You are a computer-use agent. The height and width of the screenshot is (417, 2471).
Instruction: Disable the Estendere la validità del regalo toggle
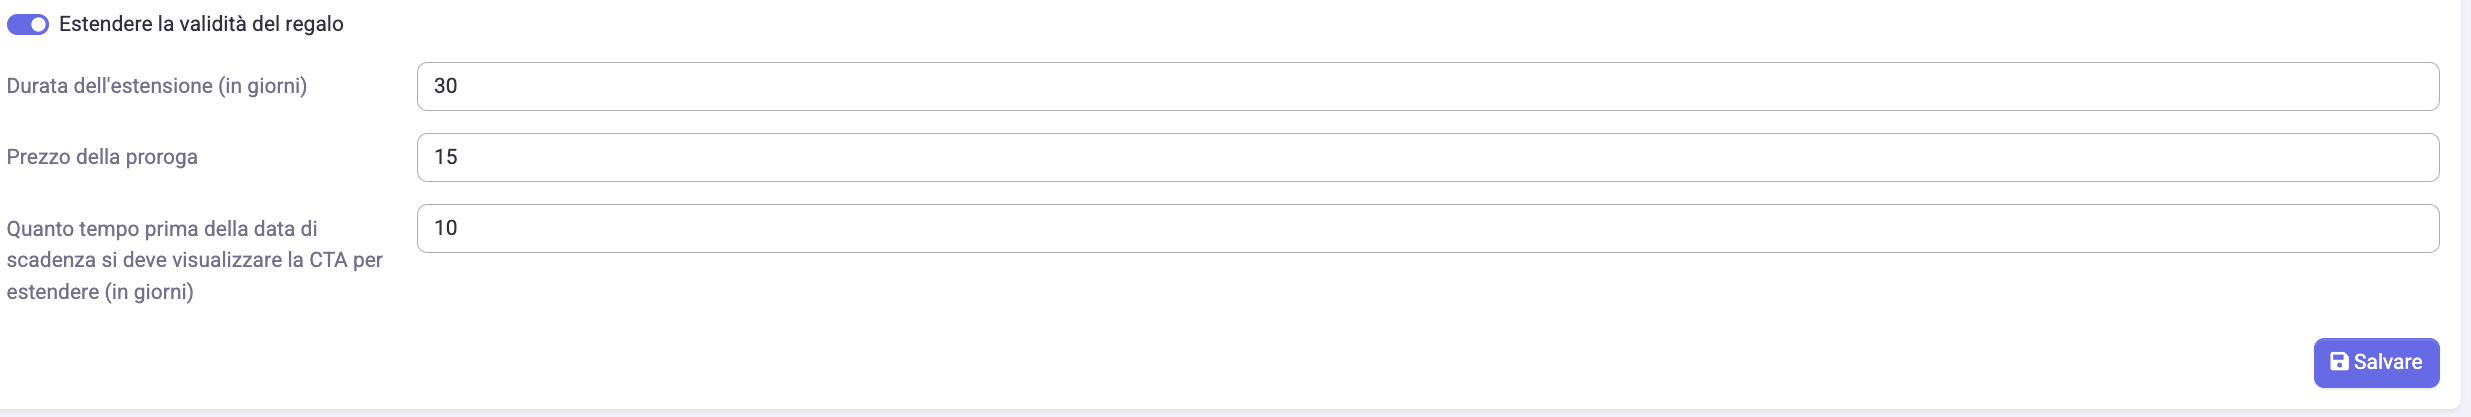pos(28,24)
